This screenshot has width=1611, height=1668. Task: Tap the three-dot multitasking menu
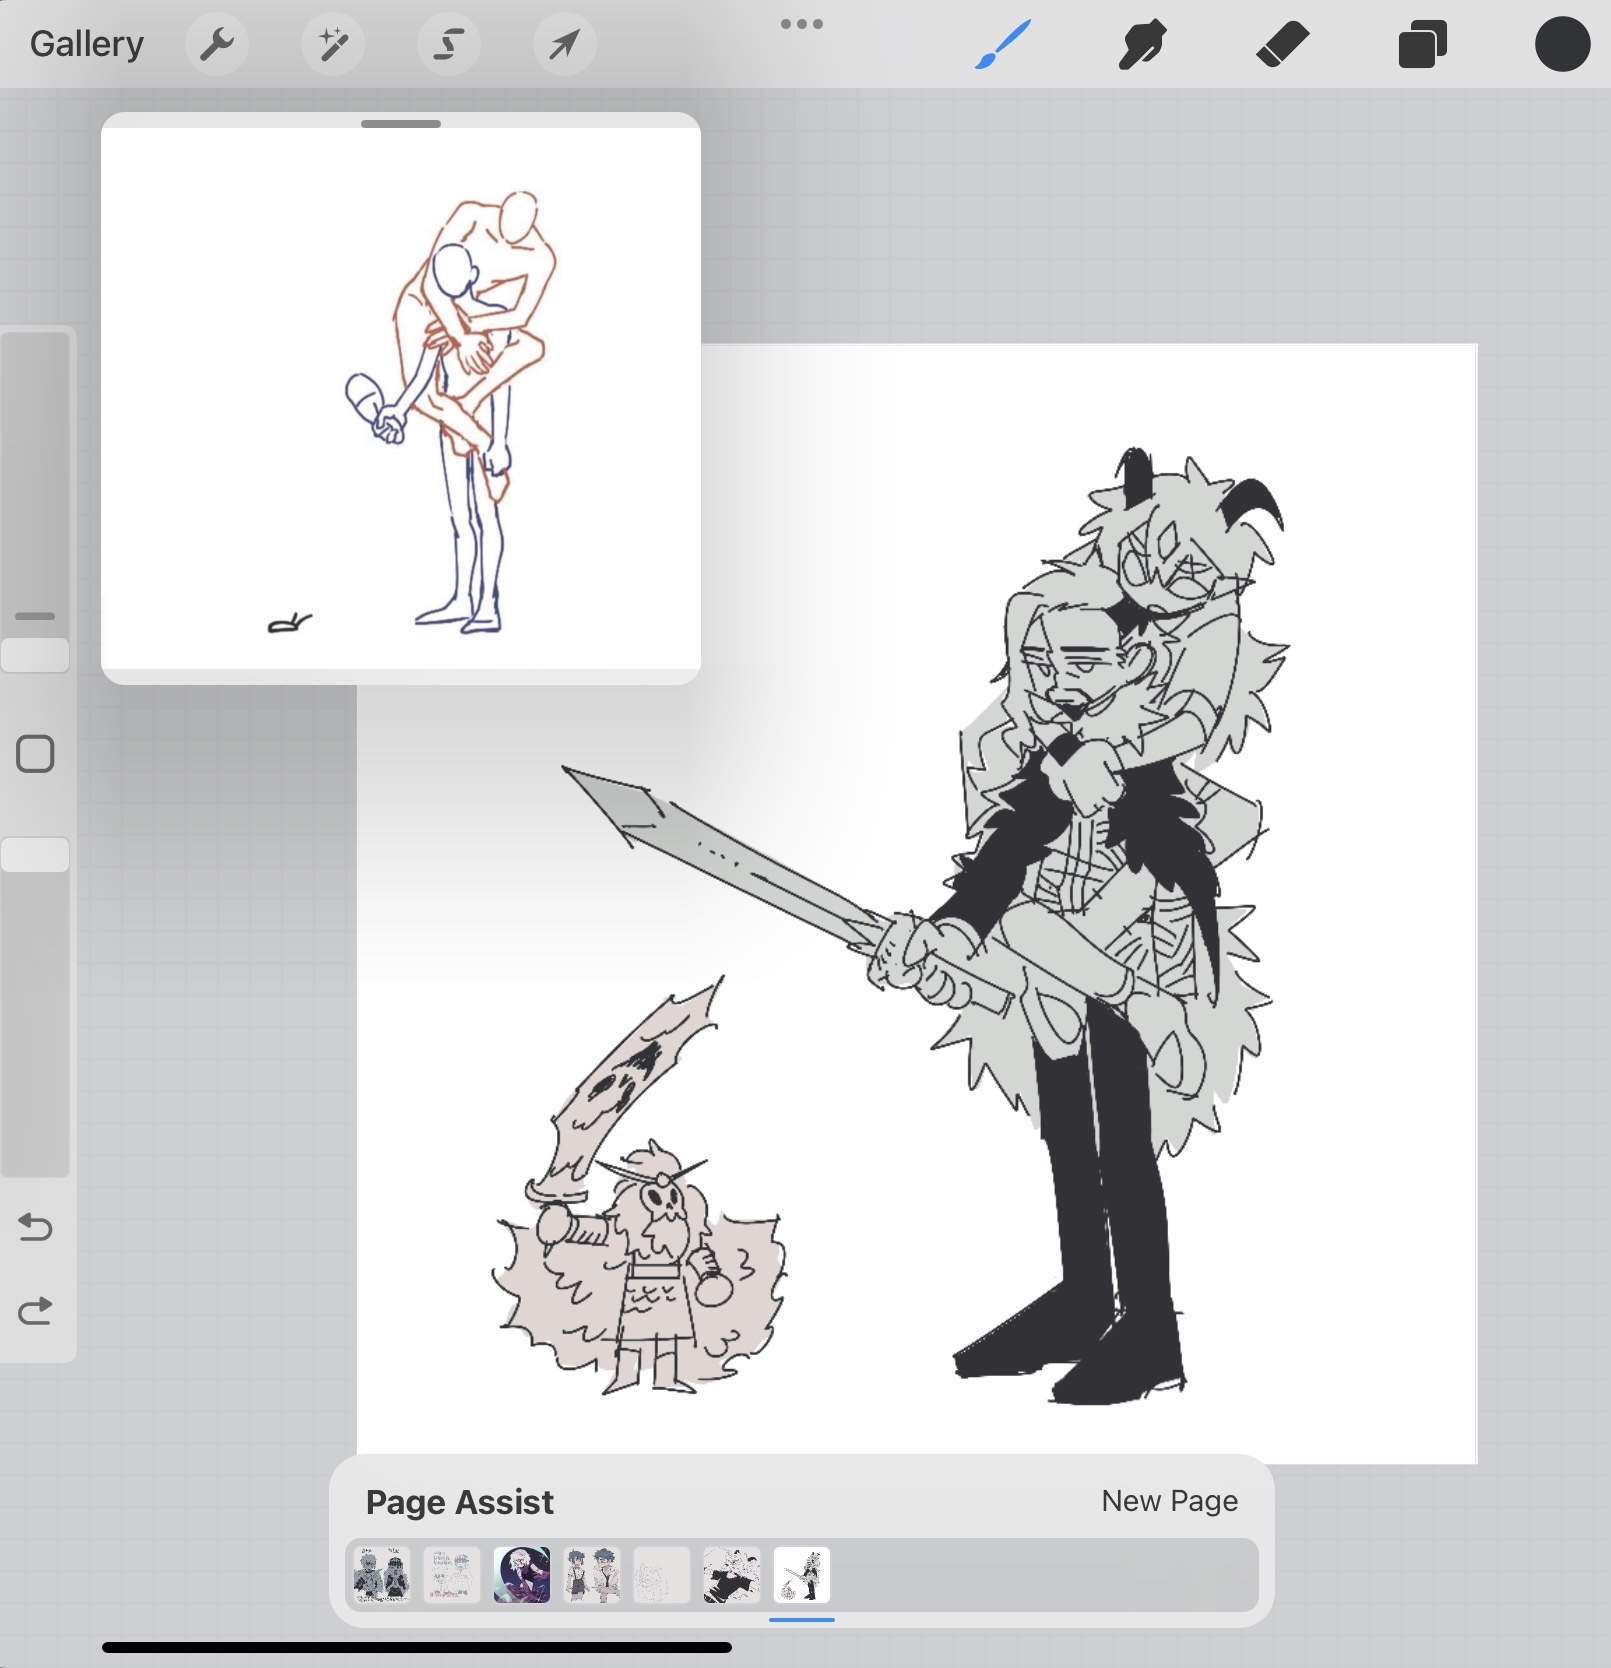(802, 24)
